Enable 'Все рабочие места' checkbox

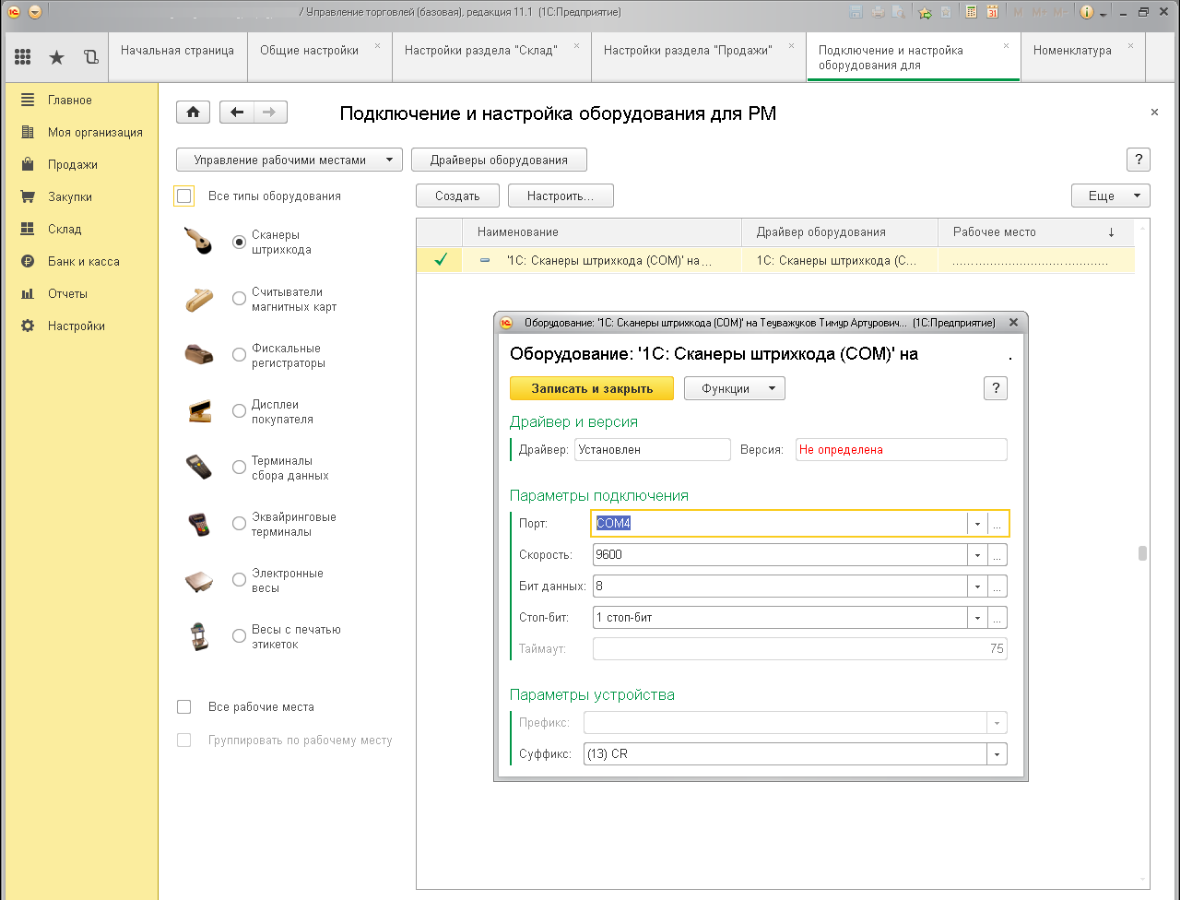[x=184, y=707]
